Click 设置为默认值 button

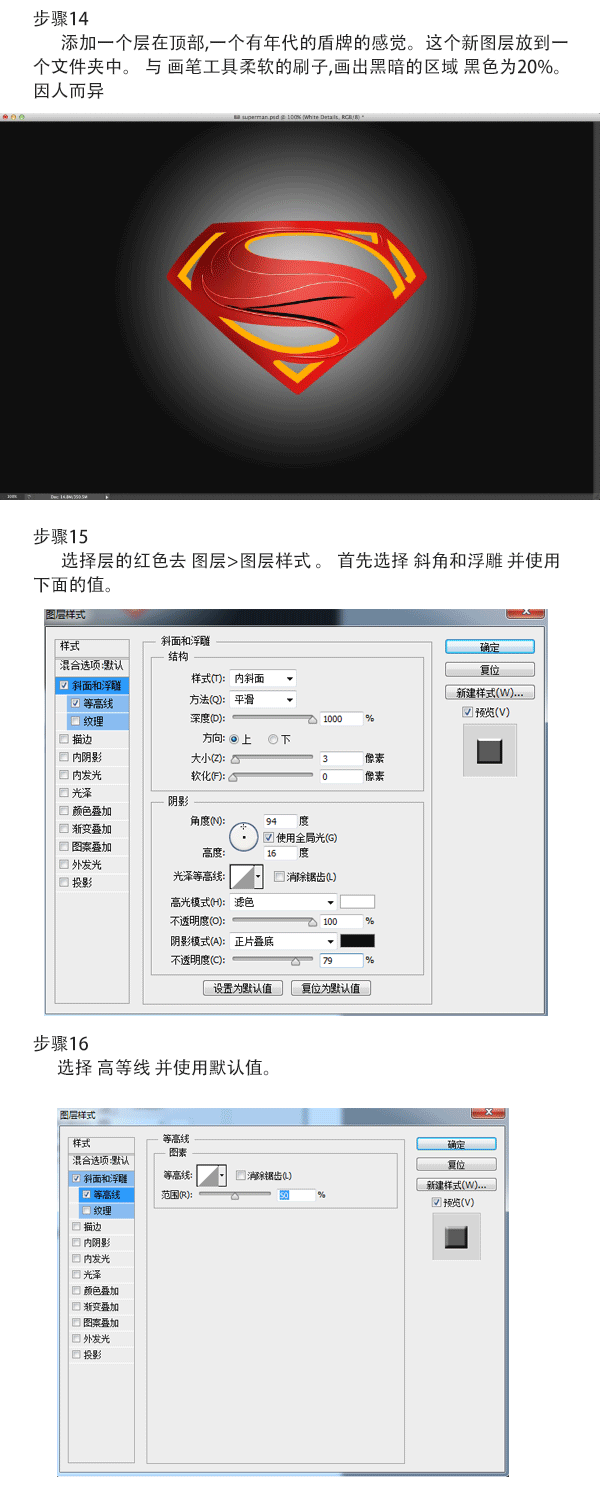242,988
